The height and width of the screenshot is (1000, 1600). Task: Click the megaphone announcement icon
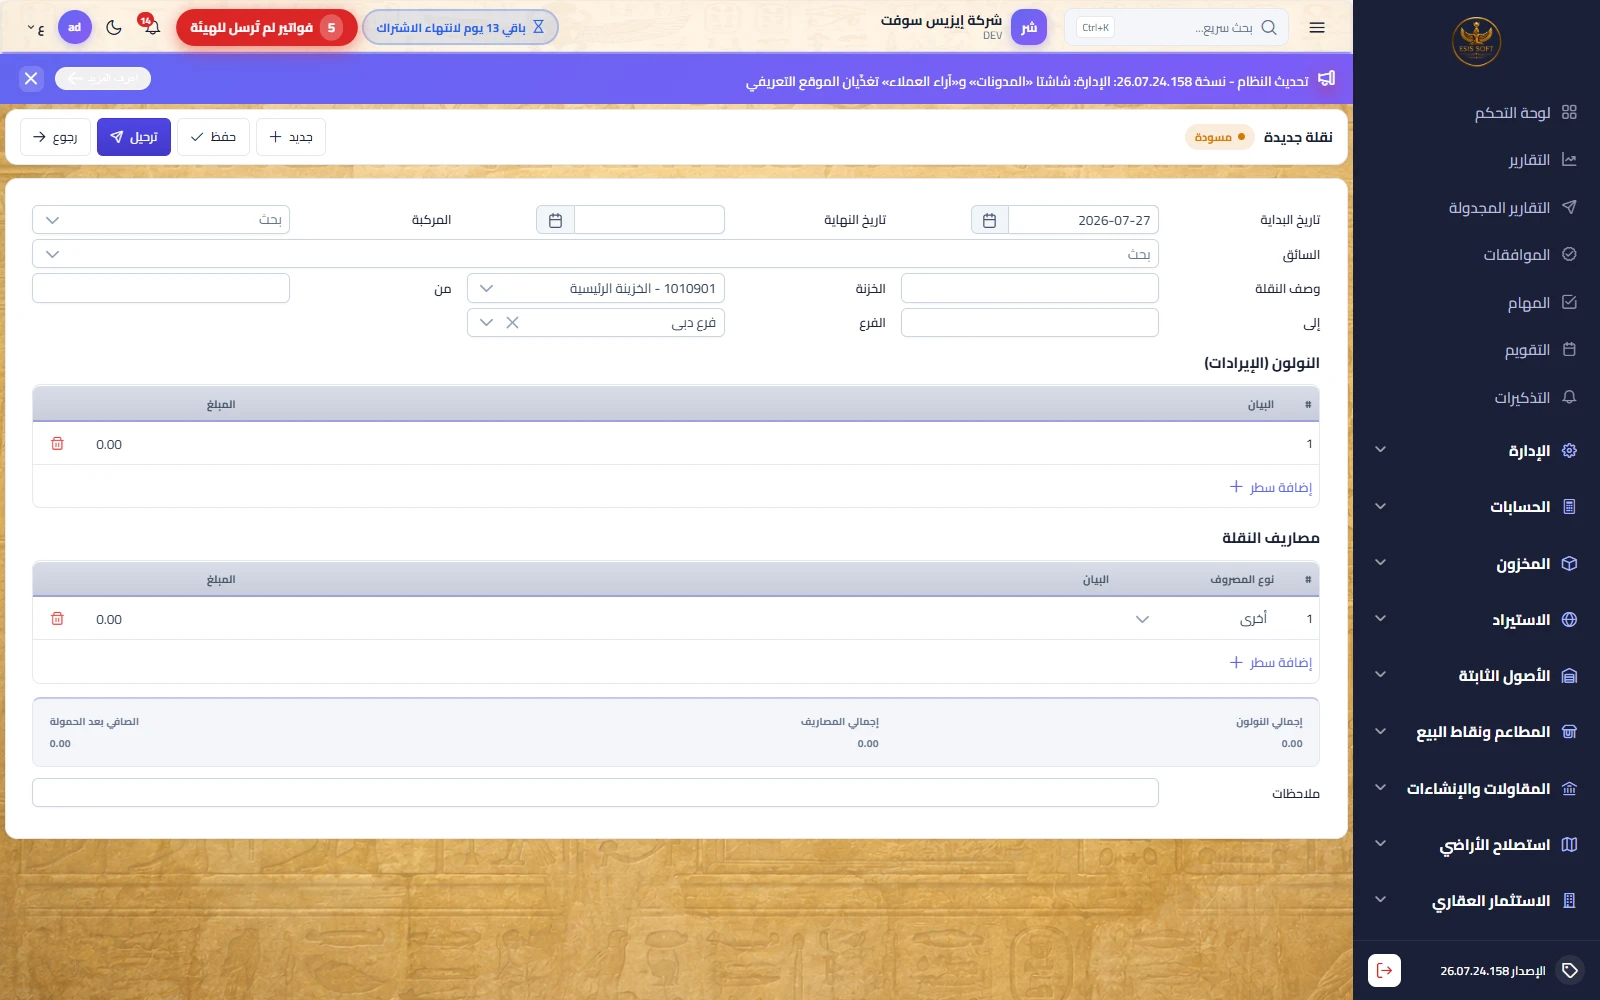(1327, 78)
